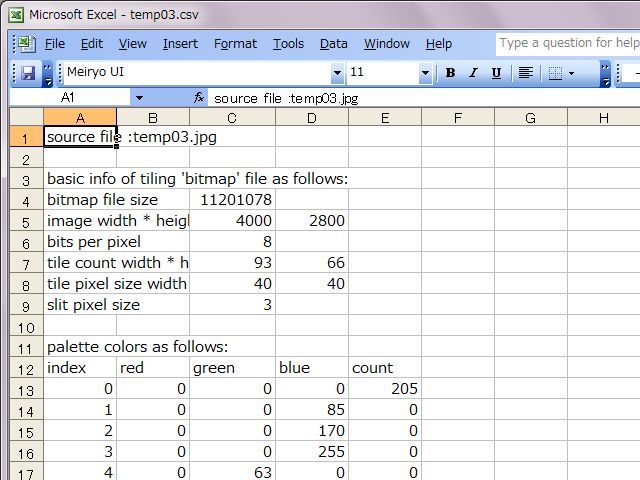Viewport: 640px width, 480px height.
Task: Open the View menu
Action: coord(132,44)
